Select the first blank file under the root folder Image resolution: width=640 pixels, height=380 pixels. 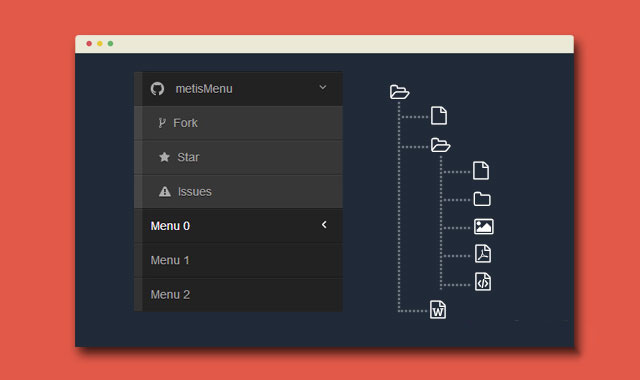point(439,116)
